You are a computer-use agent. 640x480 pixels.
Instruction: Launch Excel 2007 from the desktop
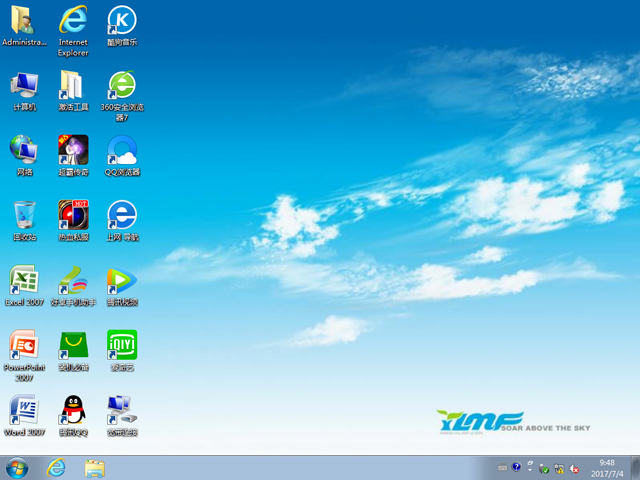(24, 281)
